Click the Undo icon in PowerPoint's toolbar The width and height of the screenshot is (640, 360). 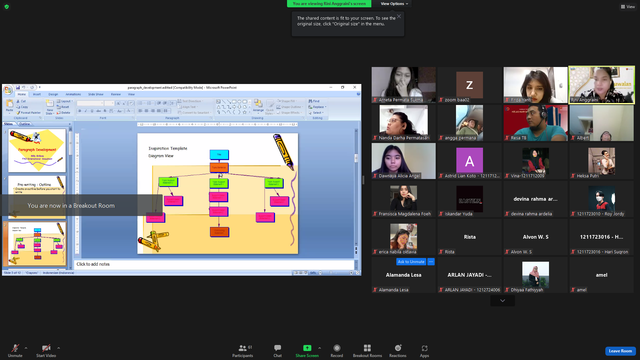point(24,87)
